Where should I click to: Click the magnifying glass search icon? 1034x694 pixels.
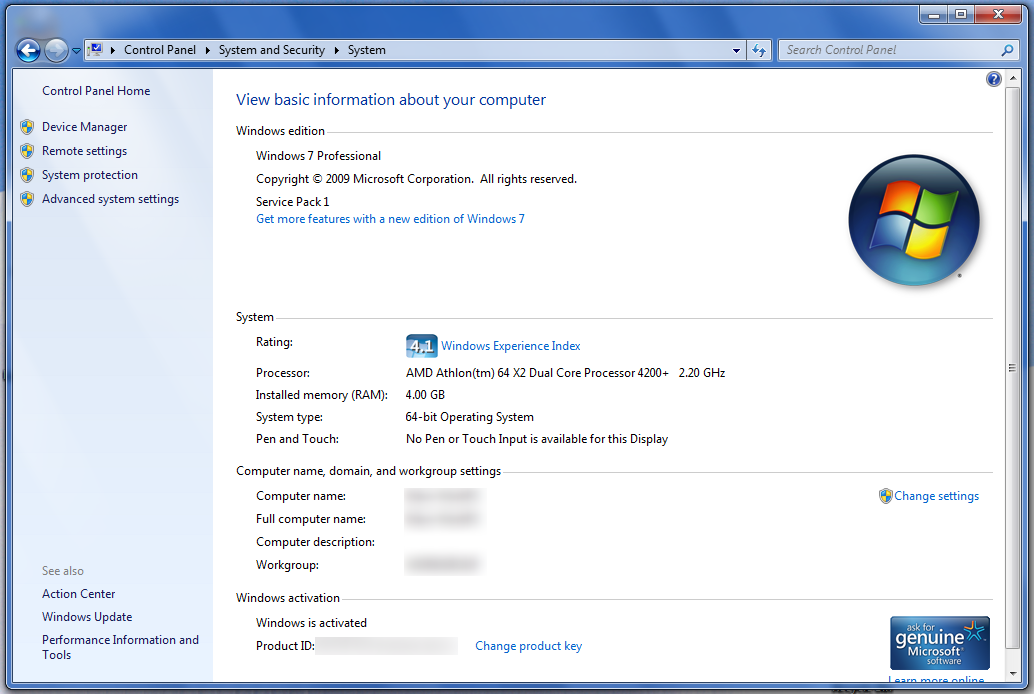coord(1007,50)
